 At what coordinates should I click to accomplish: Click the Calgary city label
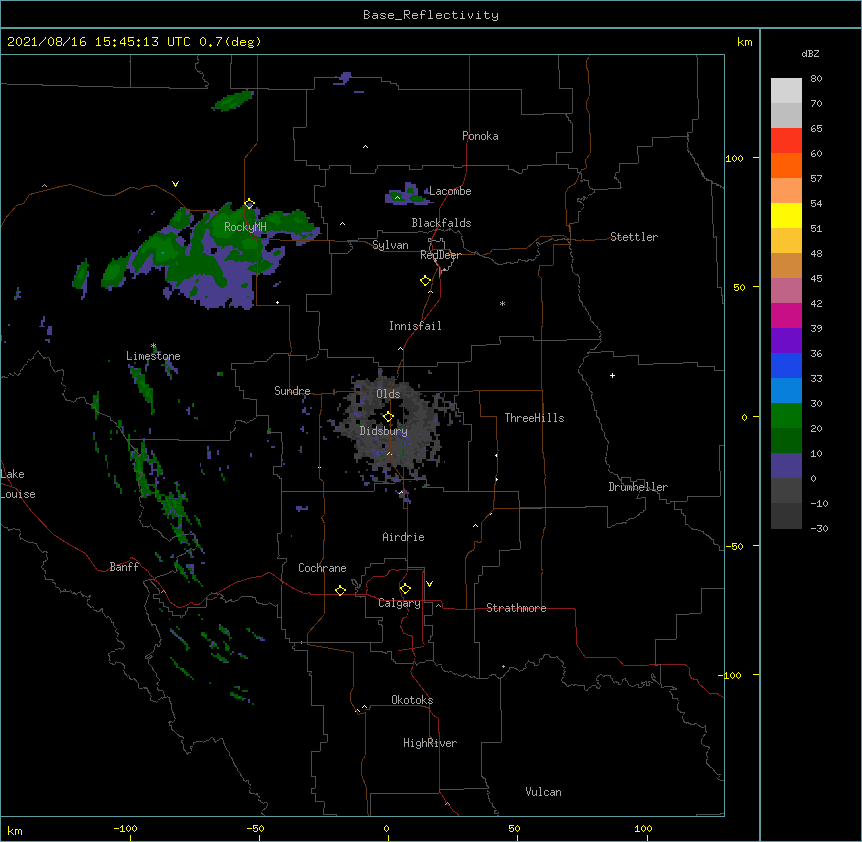click(x=399, y=603)
